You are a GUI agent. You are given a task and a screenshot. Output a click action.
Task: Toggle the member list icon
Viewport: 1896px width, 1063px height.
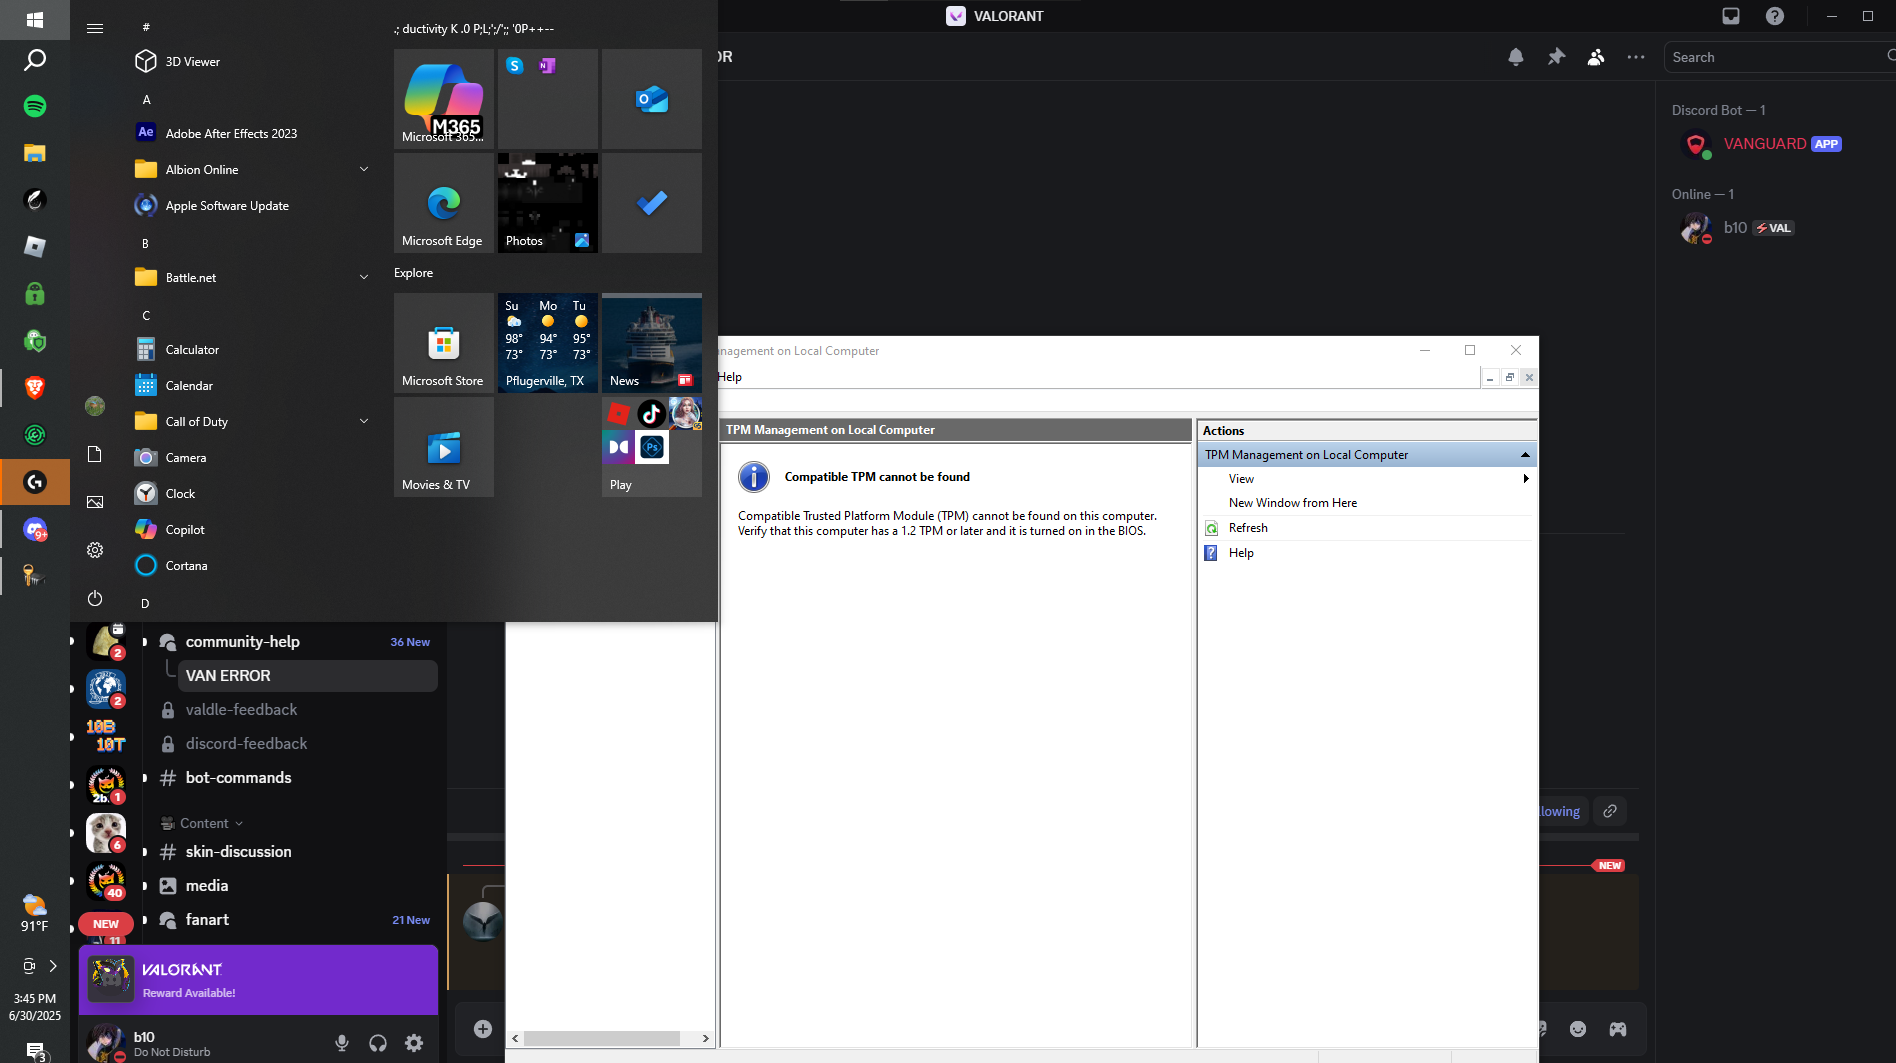click(x=1596, y=57)
